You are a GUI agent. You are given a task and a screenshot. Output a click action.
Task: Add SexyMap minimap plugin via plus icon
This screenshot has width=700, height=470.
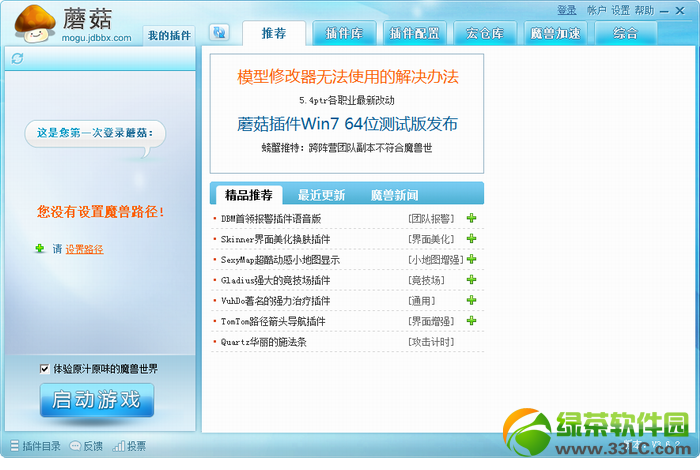471,259
